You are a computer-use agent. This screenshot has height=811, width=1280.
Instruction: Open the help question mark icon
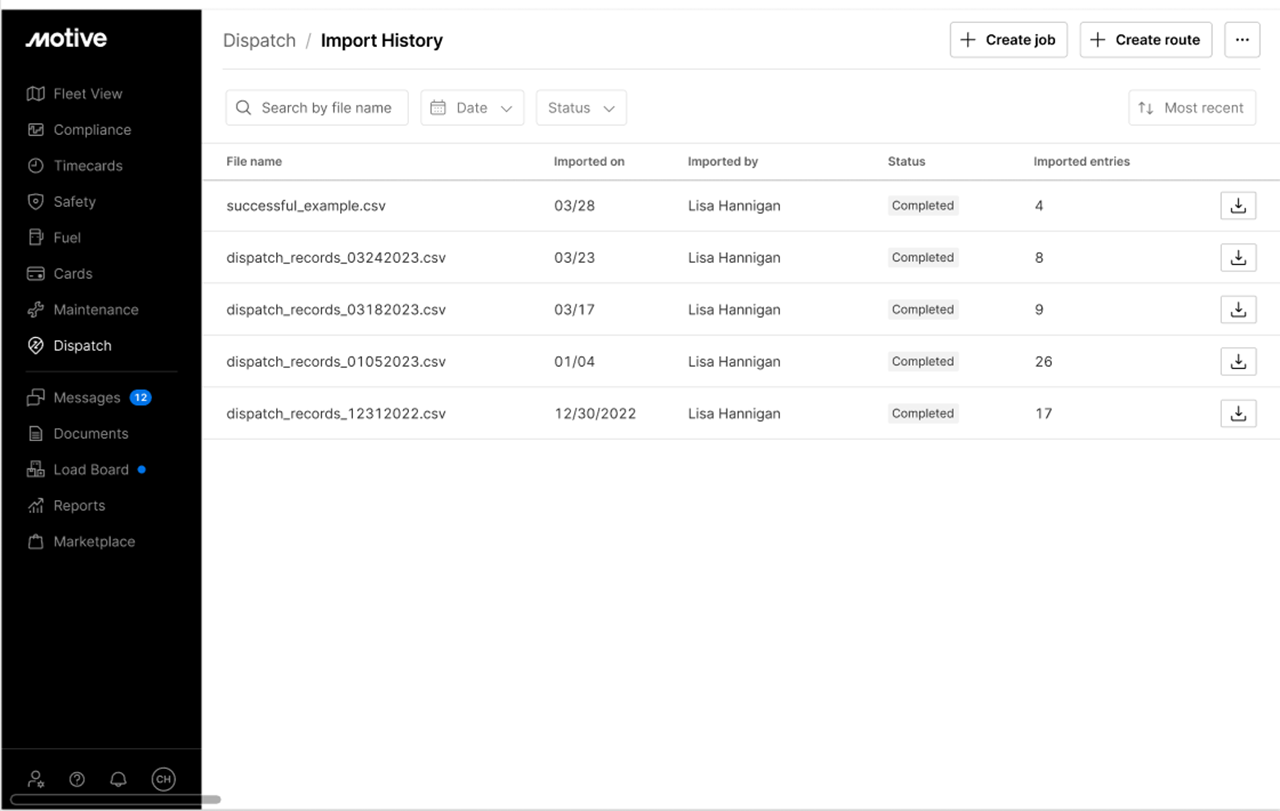coord(77,779)
